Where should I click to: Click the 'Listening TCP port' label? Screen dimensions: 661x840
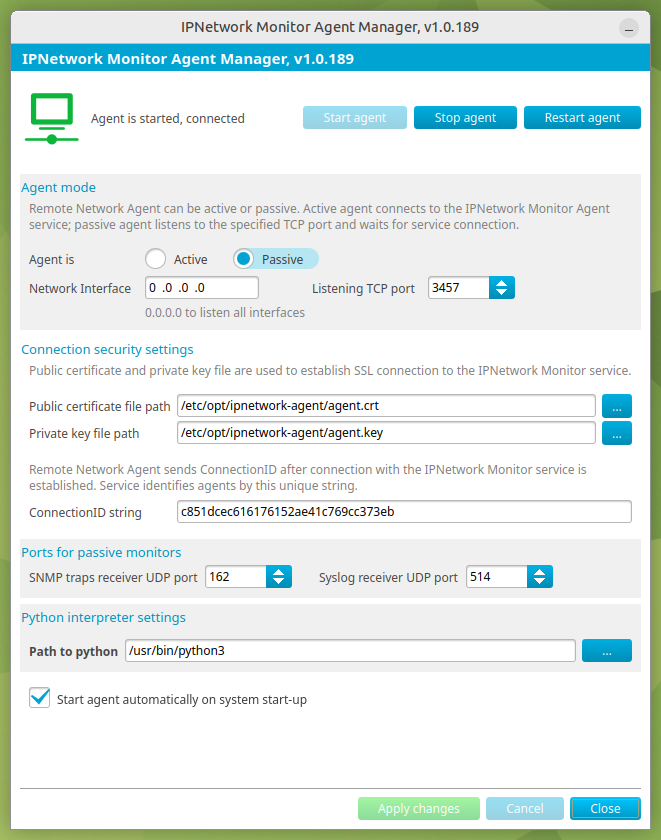(363, 289)
